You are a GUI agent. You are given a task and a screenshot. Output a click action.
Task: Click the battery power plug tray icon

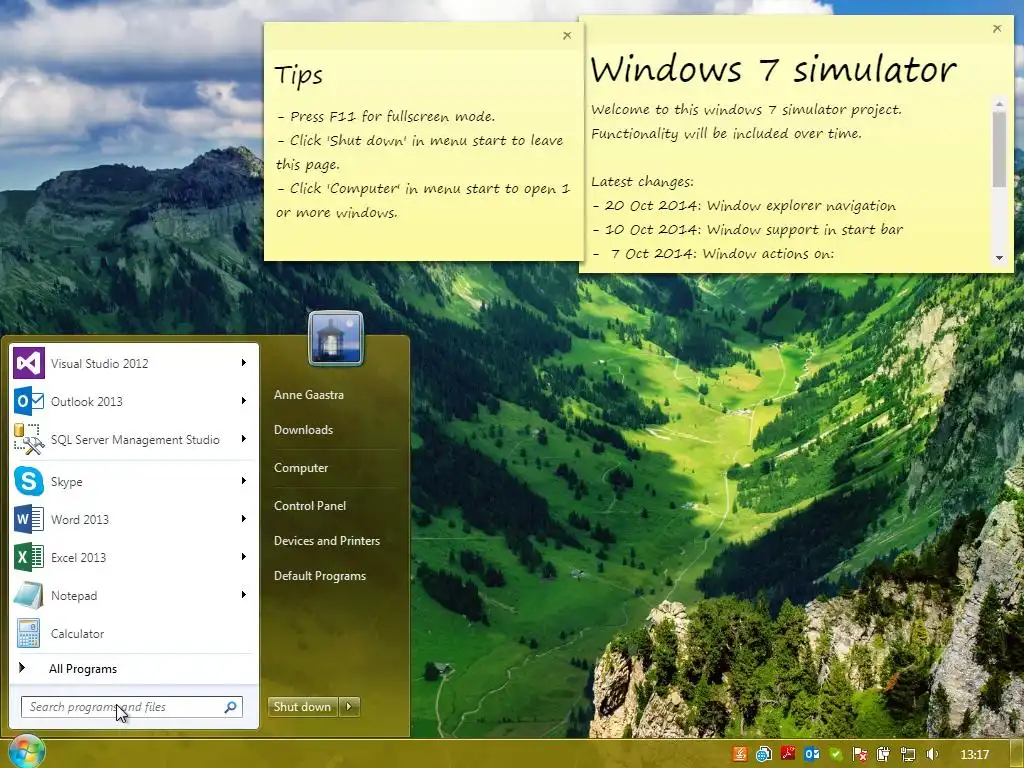click(x=884, y=754)
